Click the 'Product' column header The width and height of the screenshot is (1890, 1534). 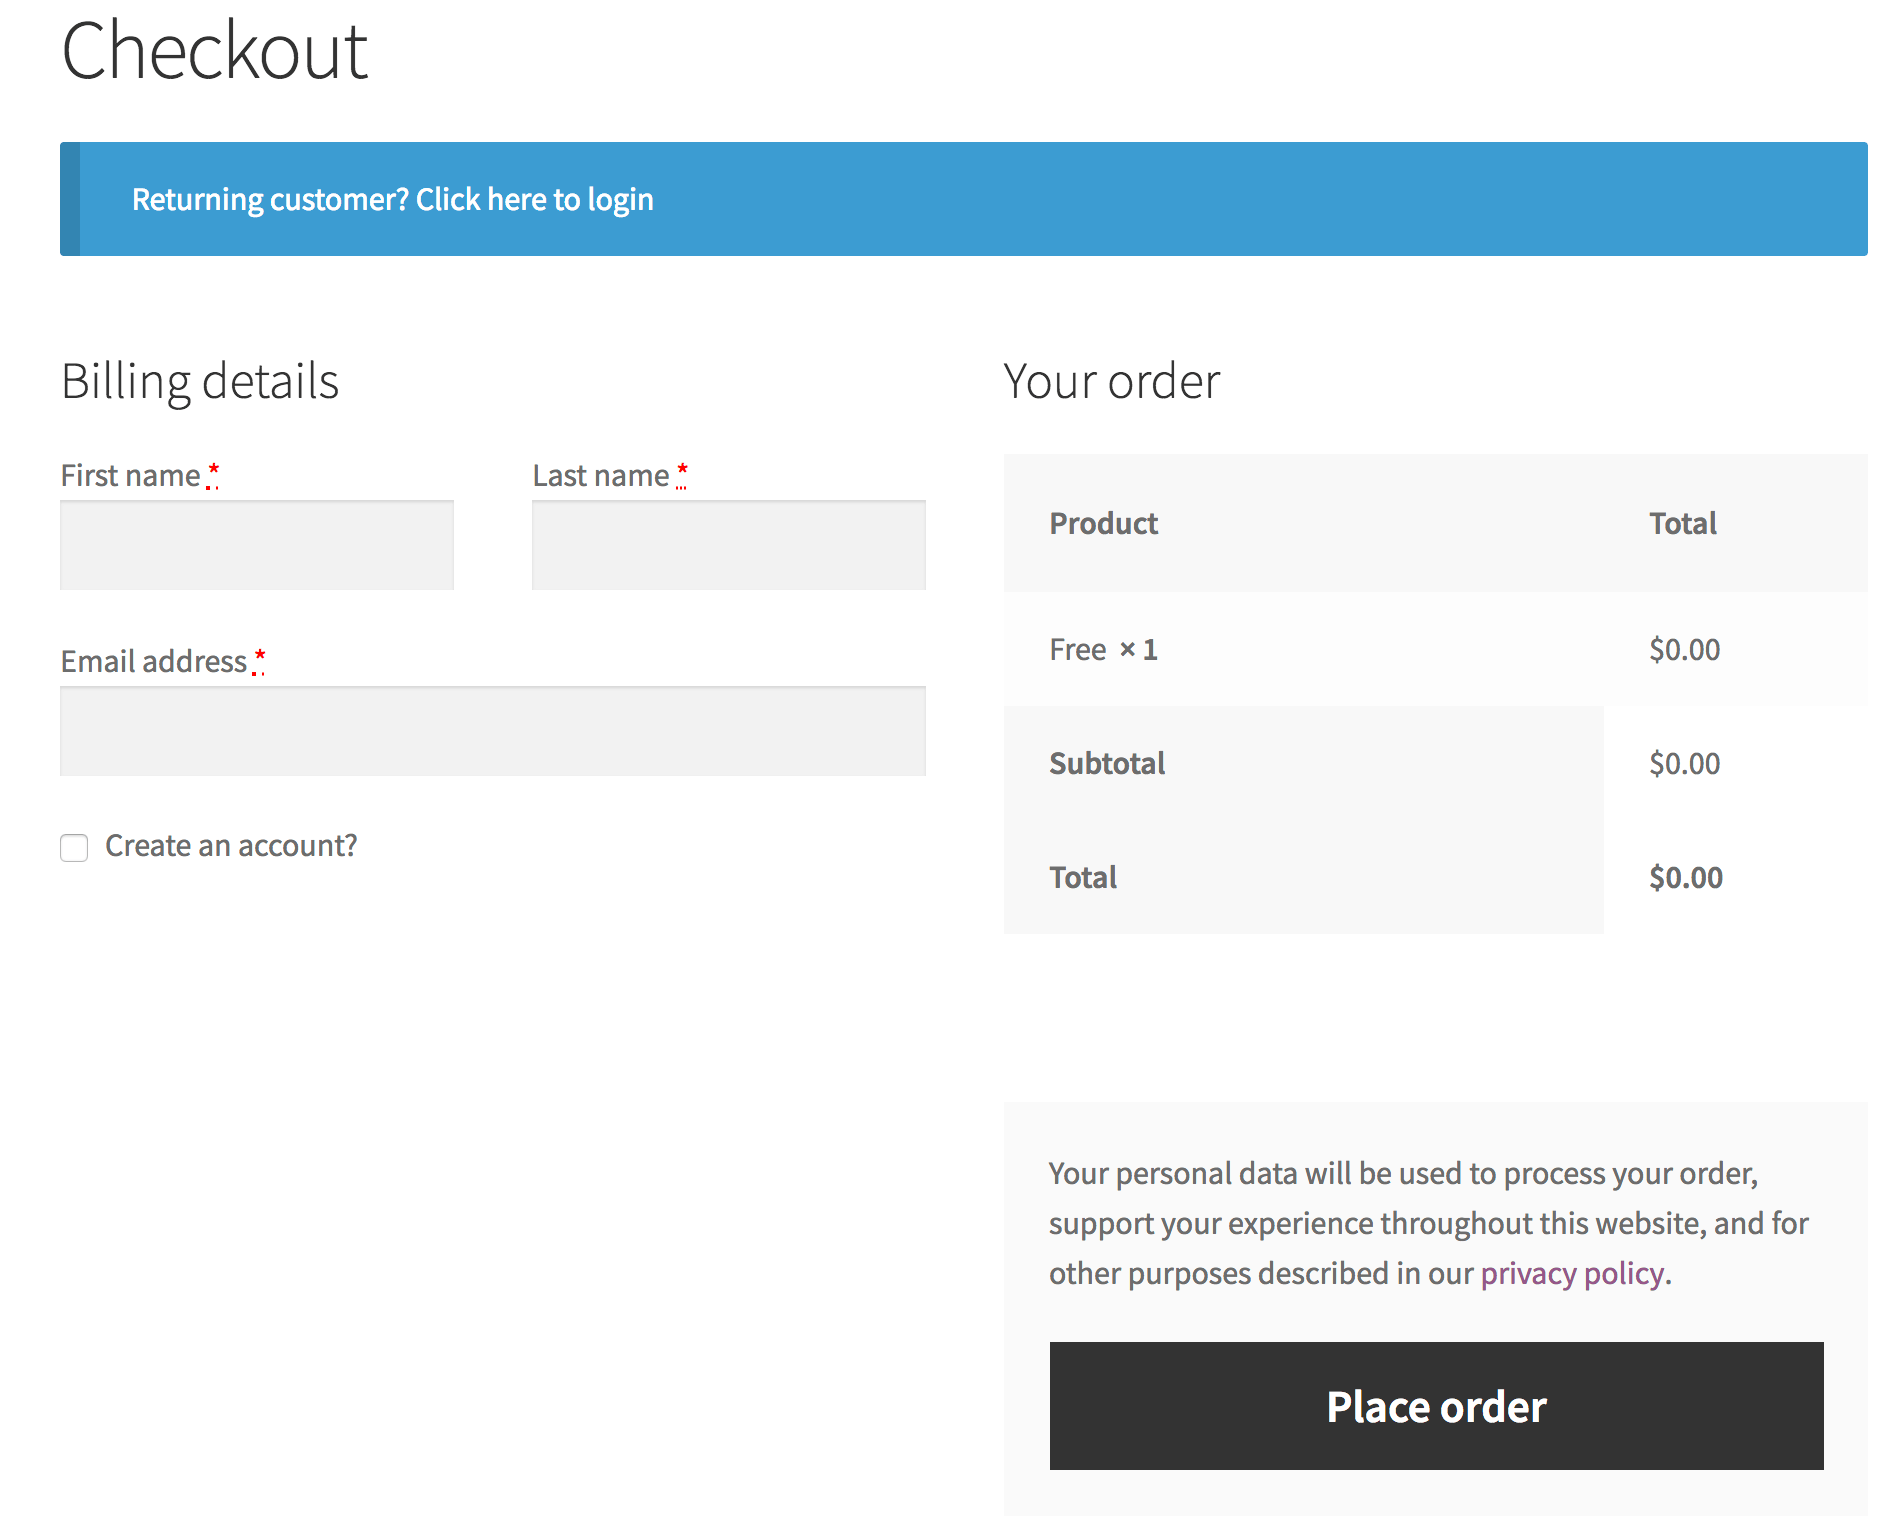click(1103, 524)
